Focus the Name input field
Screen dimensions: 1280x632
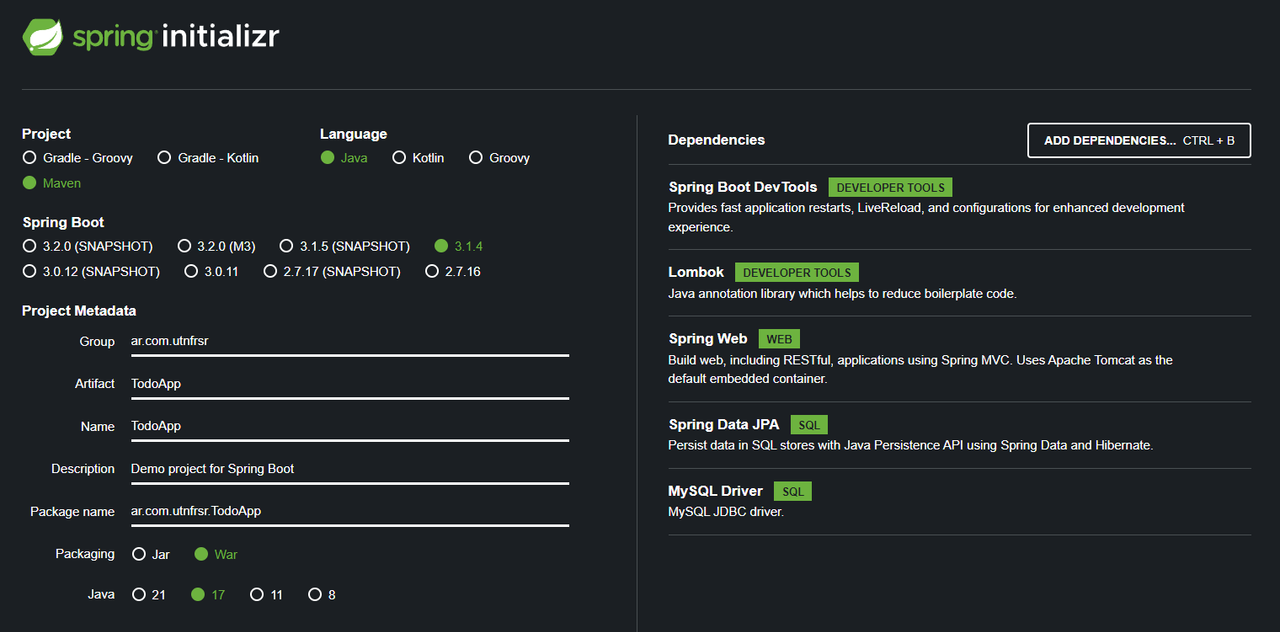pos(350,426)
